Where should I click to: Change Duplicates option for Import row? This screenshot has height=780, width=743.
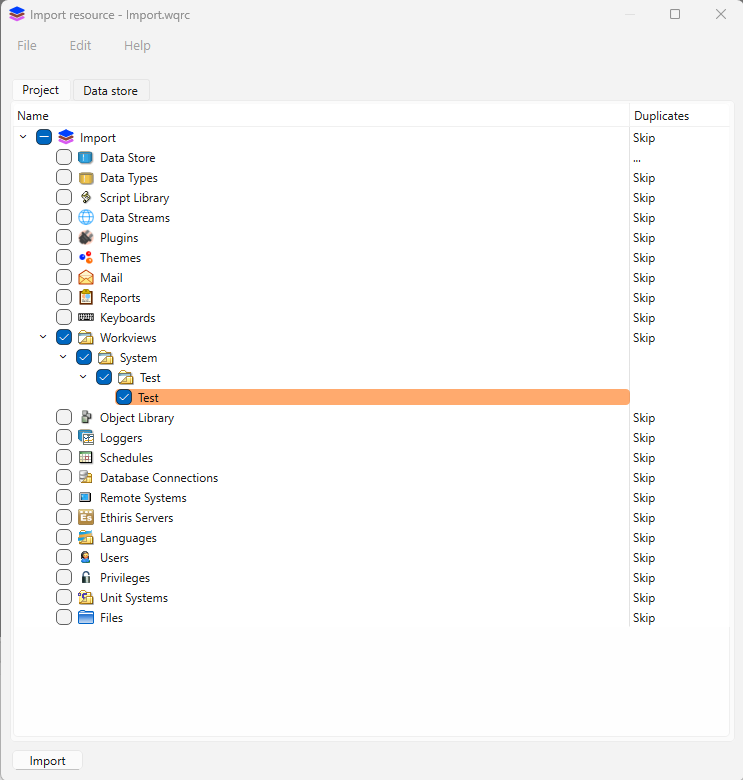644,138
